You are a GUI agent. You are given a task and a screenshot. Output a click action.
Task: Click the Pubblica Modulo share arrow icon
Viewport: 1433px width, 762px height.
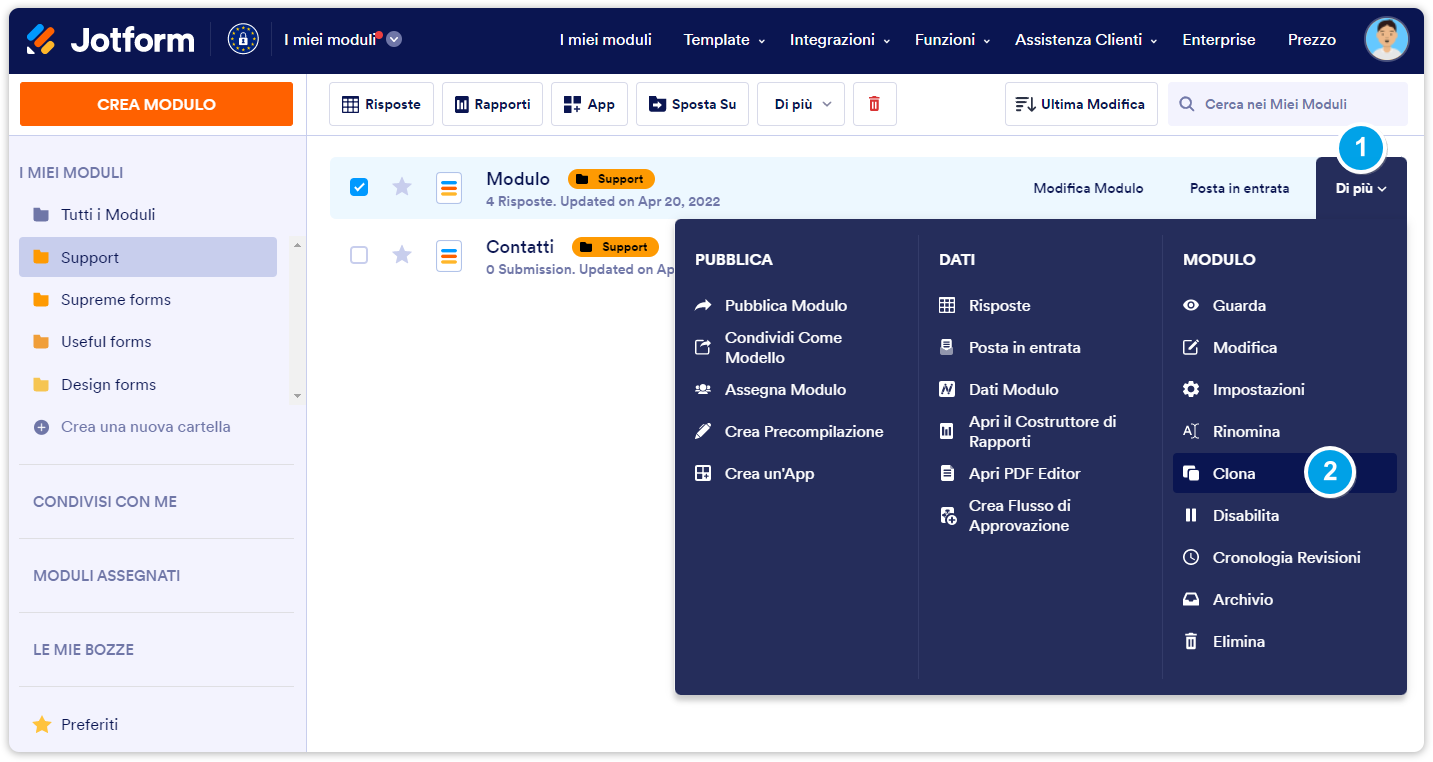[x=703, y=306]
